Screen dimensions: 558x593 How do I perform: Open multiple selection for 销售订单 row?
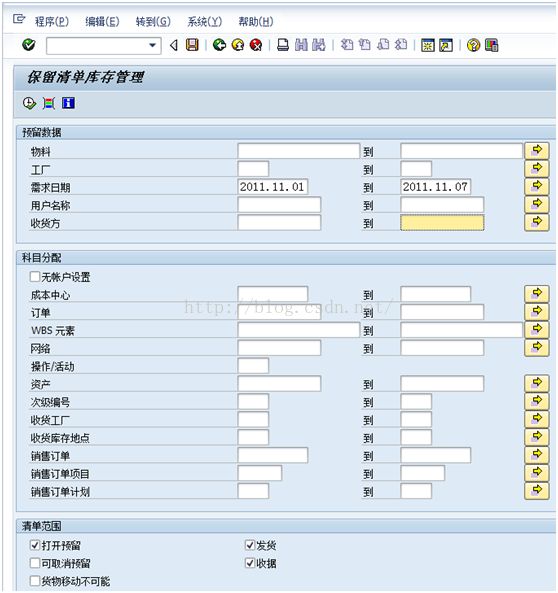(x=536, y=455)
